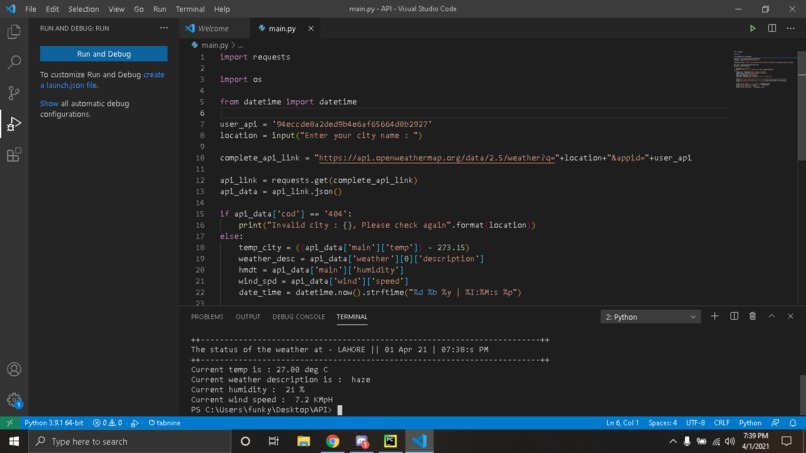The height and width of the screenshot is (453, 806).
Task: Change line endings via 'CRLF' status item
Action: click(722, 423)
